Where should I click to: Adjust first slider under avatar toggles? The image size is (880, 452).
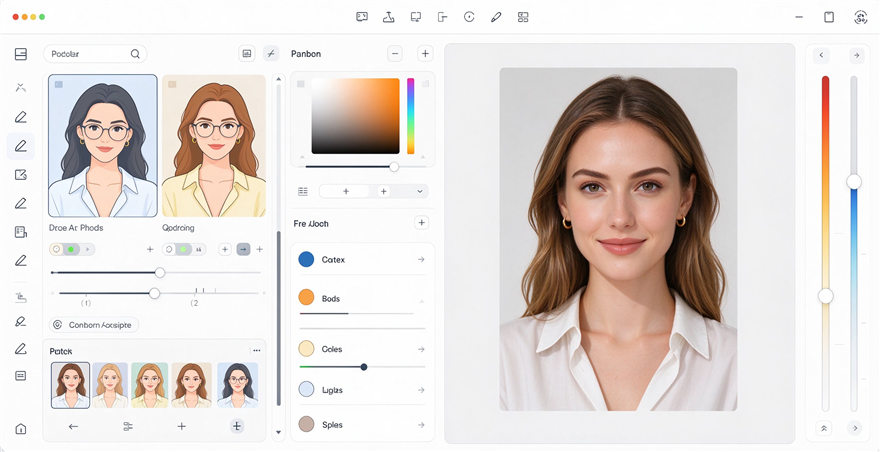click(160, 272)
